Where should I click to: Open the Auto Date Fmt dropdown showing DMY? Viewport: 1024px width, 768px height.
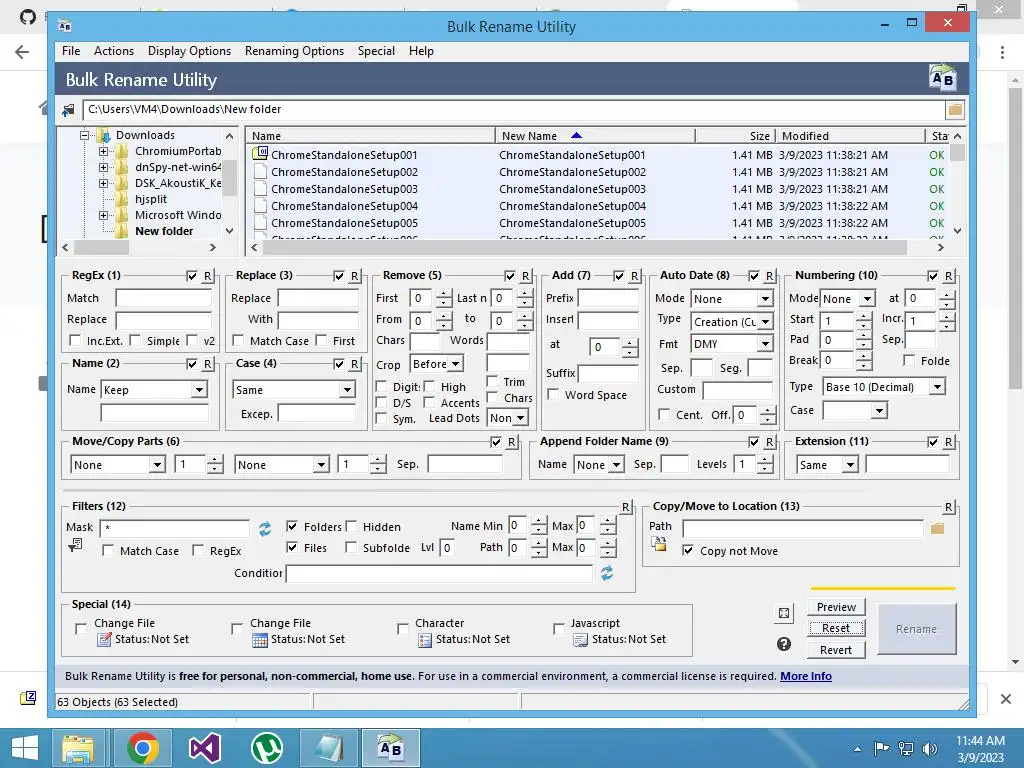tap(765, 344)
